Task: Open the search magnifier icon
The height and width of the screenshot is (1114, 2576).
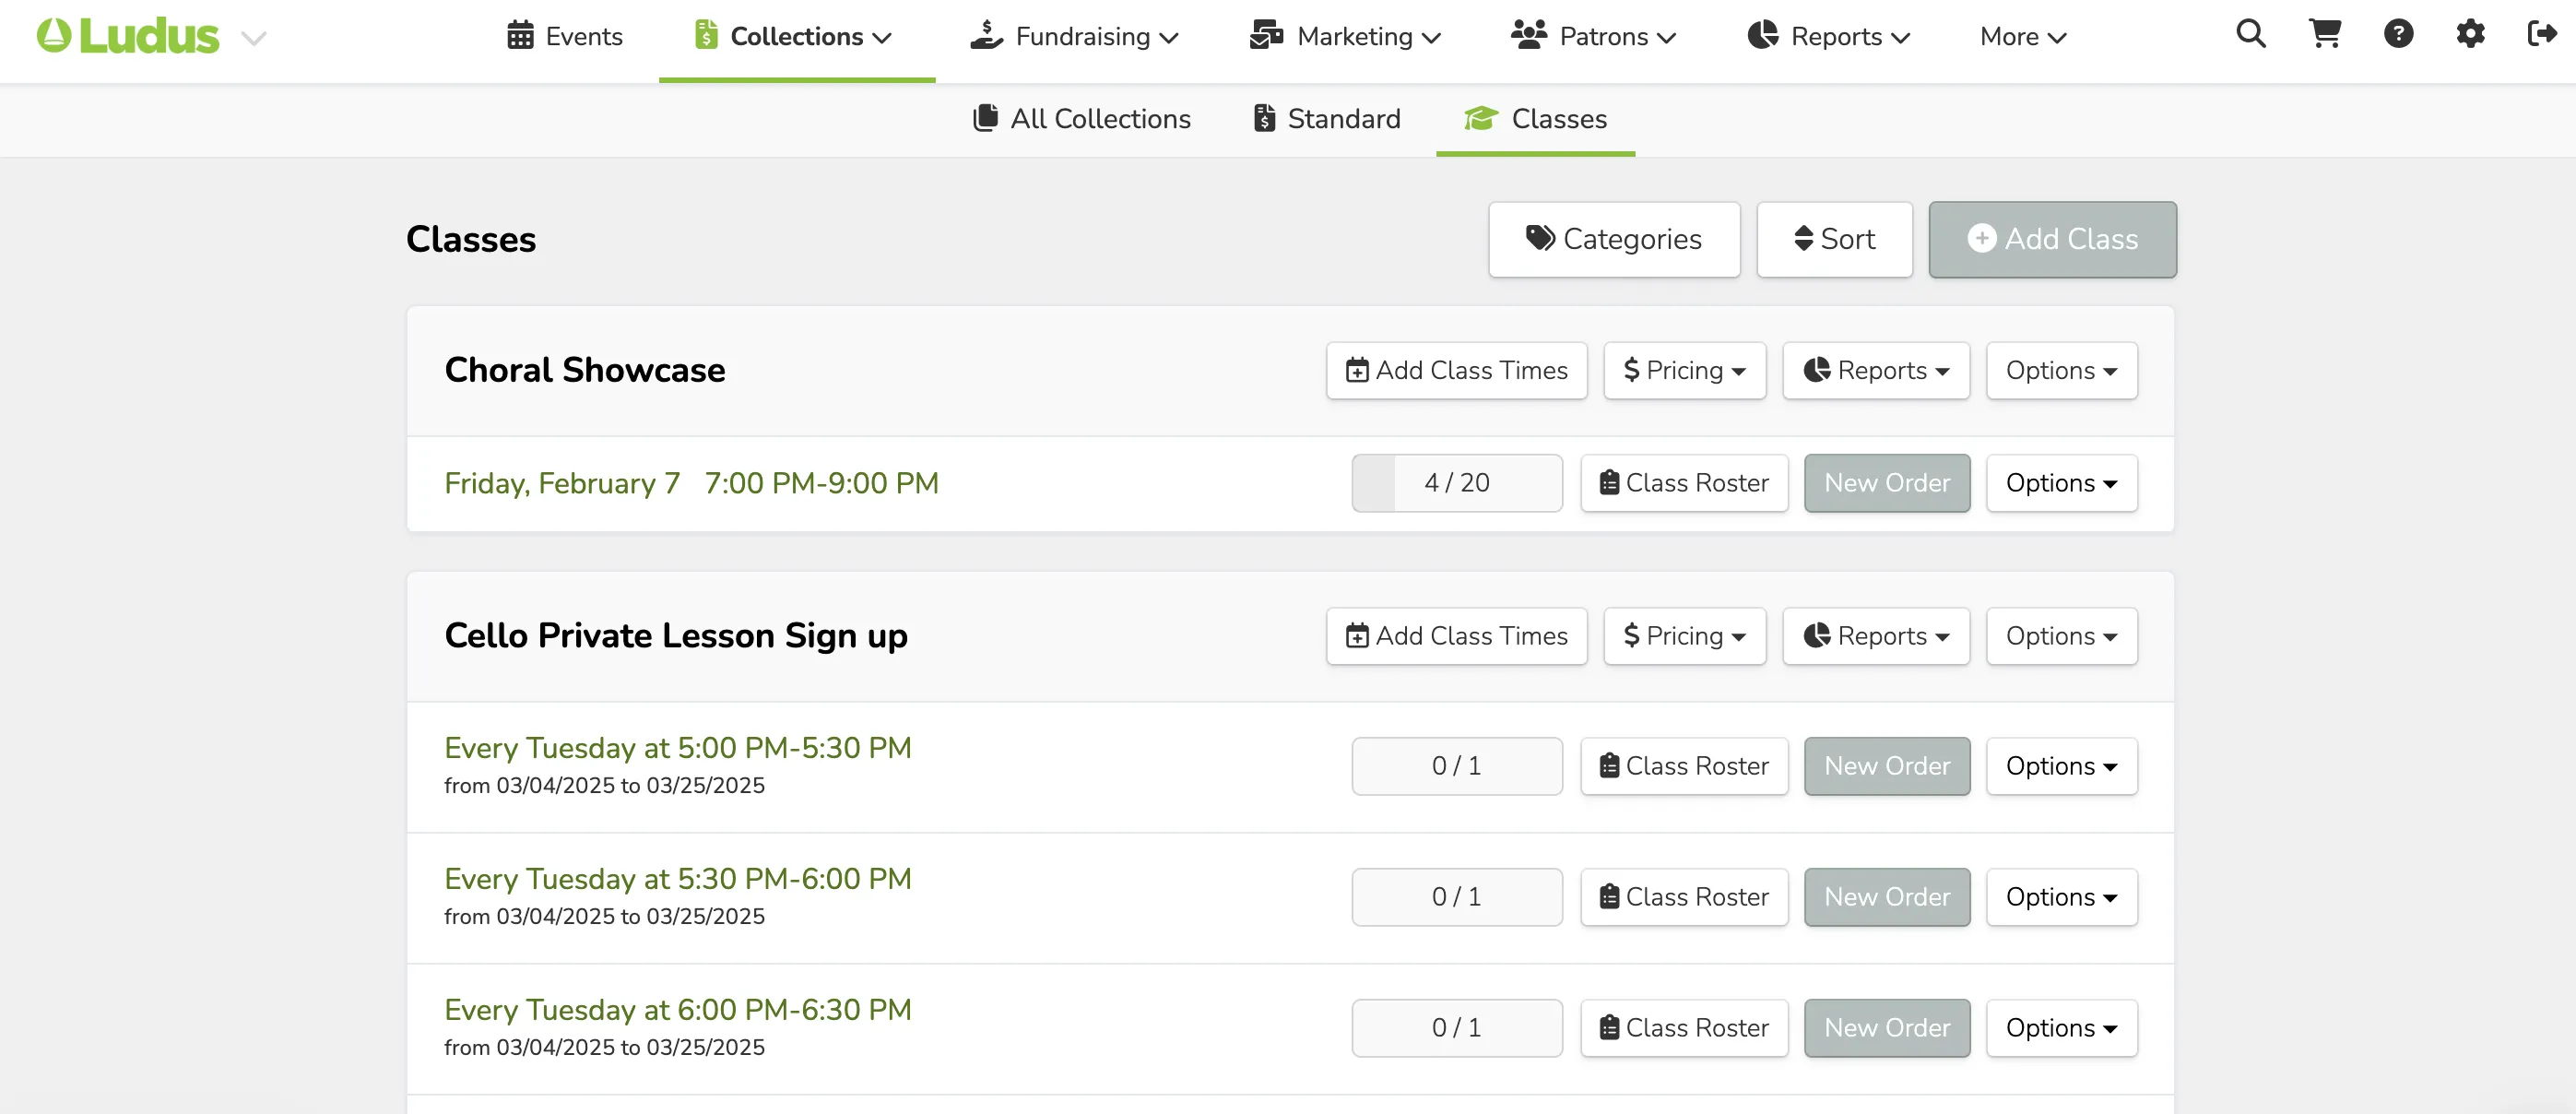Action: click(2251, 35)
